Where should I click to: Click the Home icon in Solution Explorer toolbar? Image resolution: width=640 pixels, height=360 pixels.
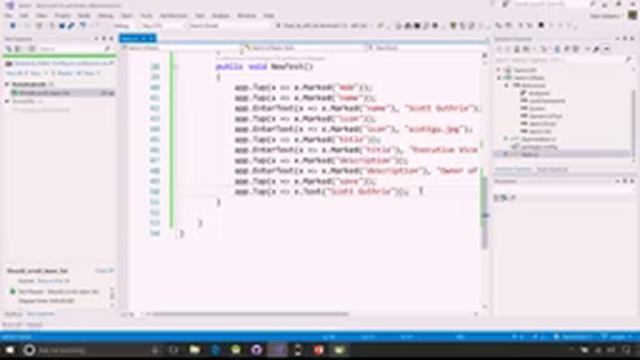[x=517, y=49]
